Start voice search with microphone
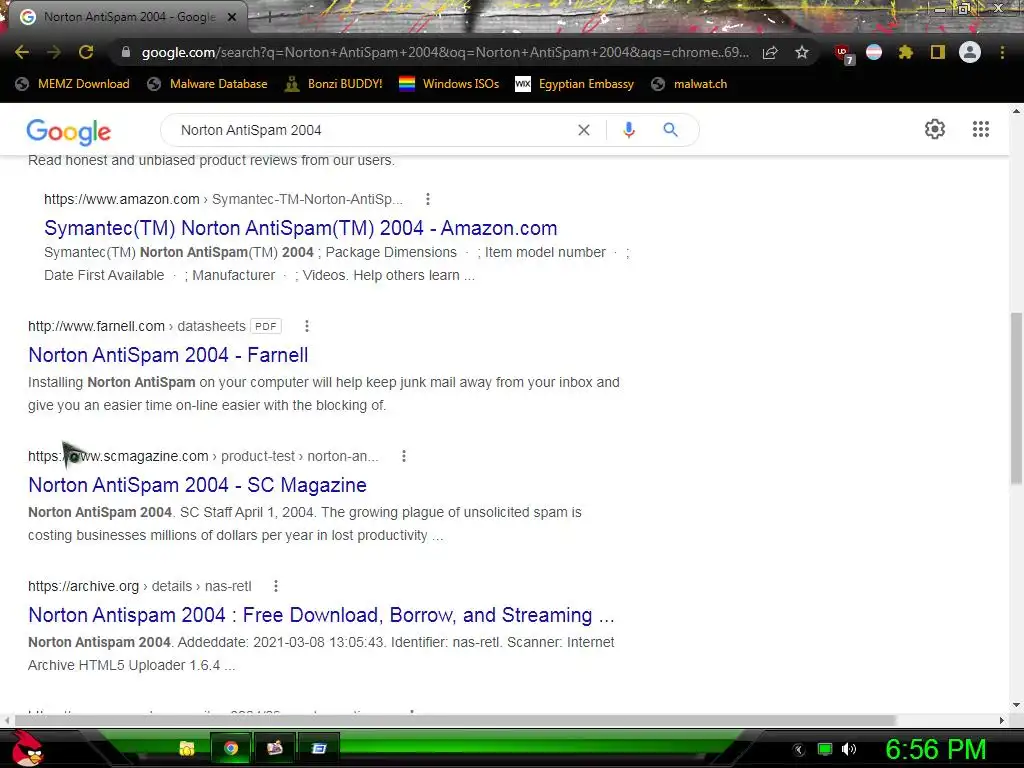 pyautogui.click(x=629, y=130)
